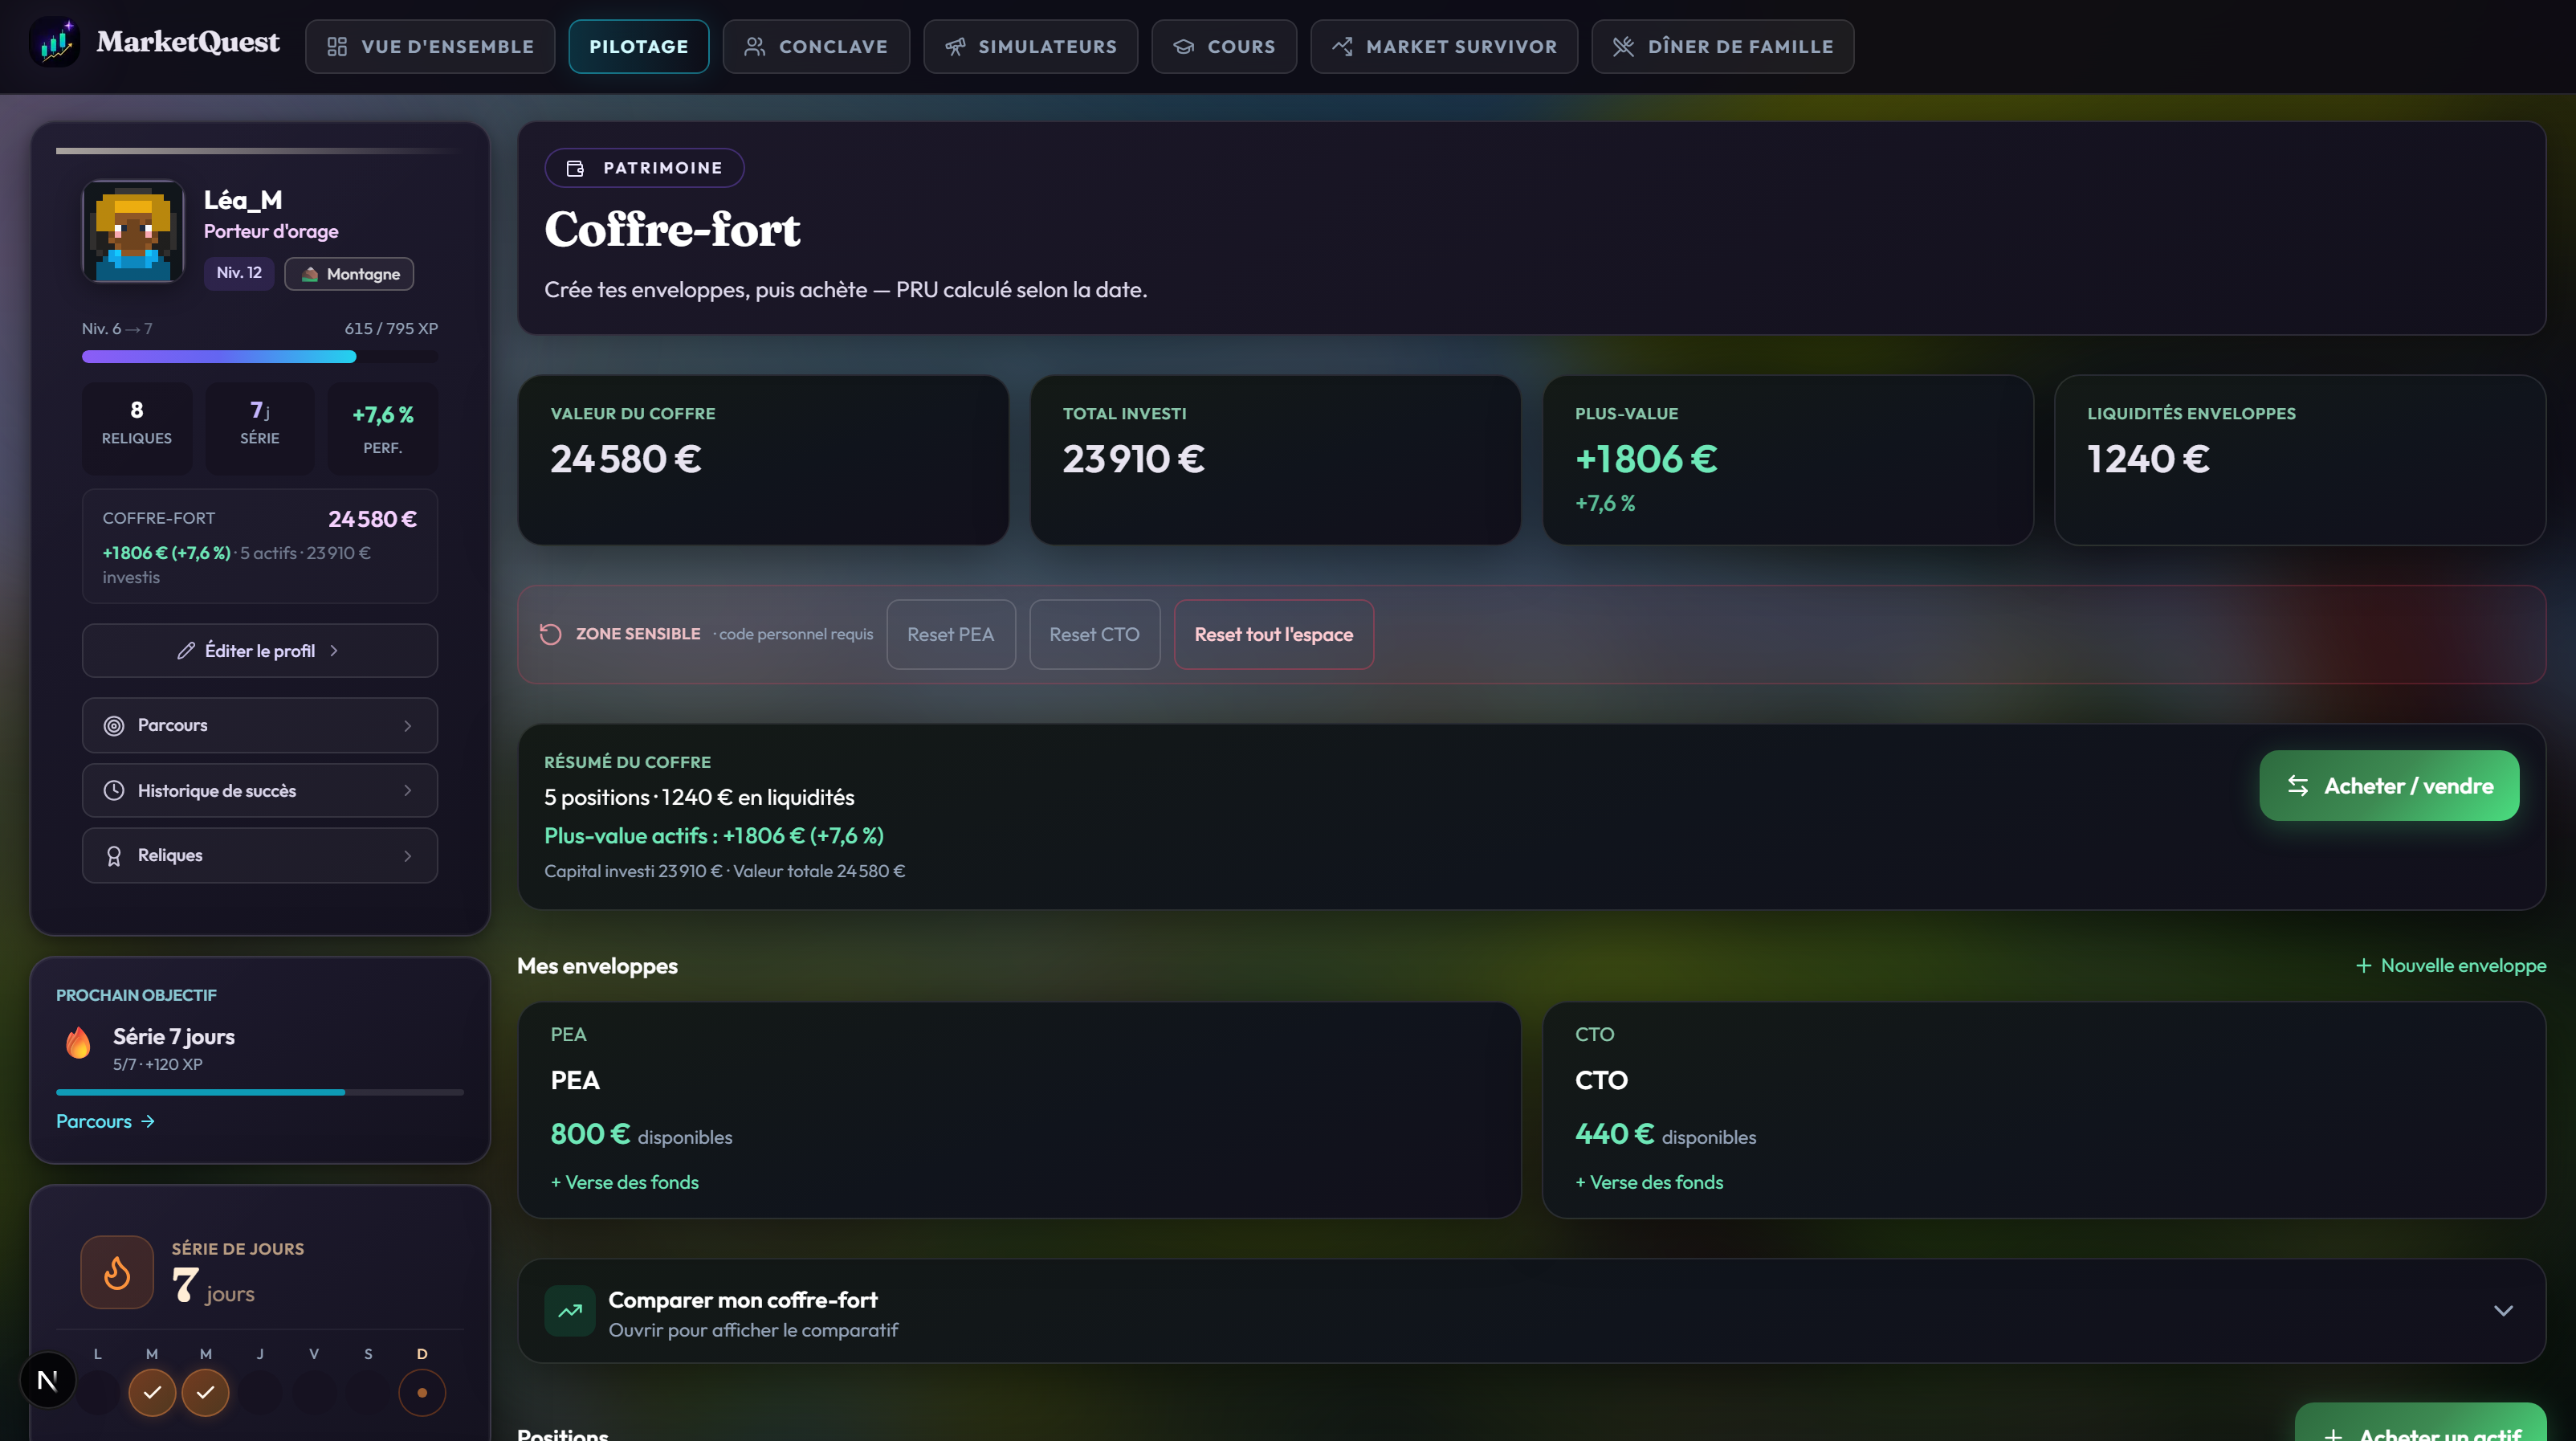Switch to the Conclave tab

coord(816,47)
